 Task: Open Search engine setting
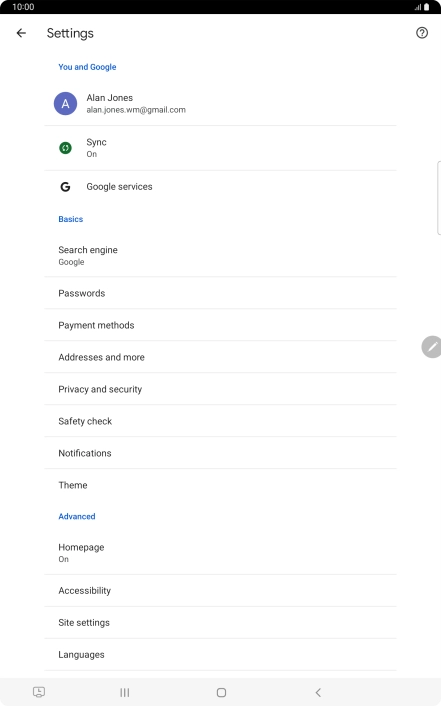click(x=221, y=255)
